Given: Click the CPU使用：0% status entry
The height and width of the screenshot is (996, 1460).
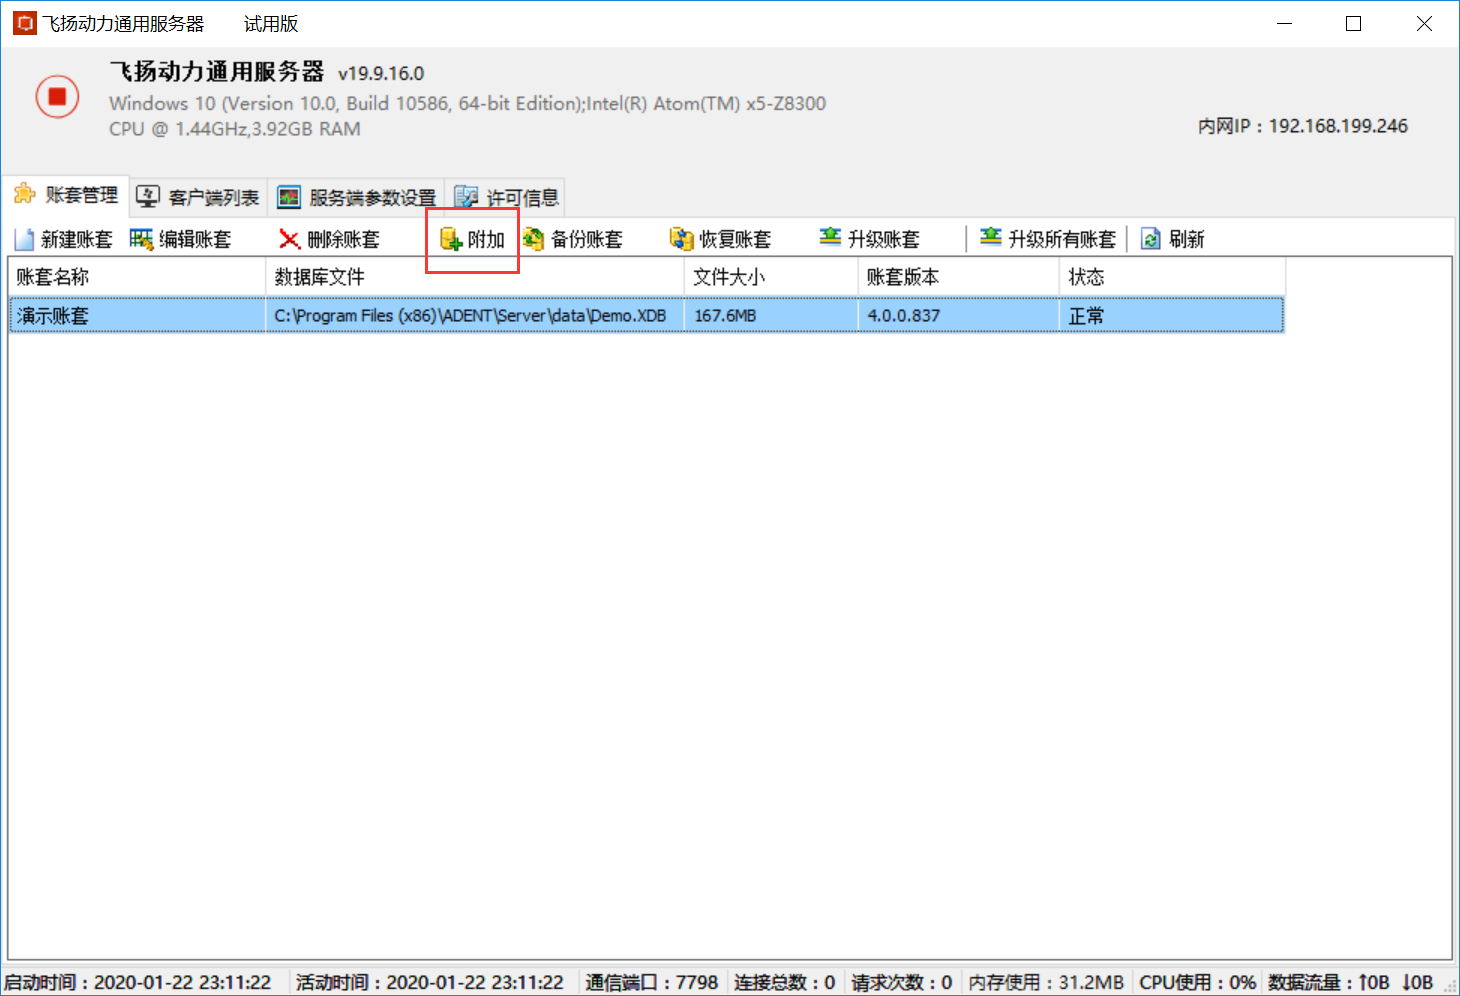Looking at the screenshot, I should click(1197, 982).
